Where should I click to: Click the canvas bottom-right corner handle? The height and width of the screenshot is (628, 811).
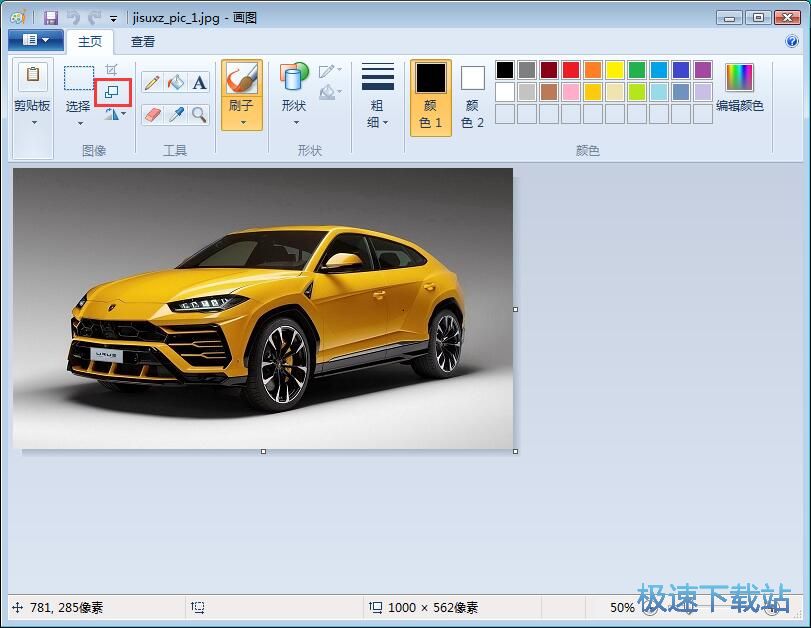click(516, 452)
